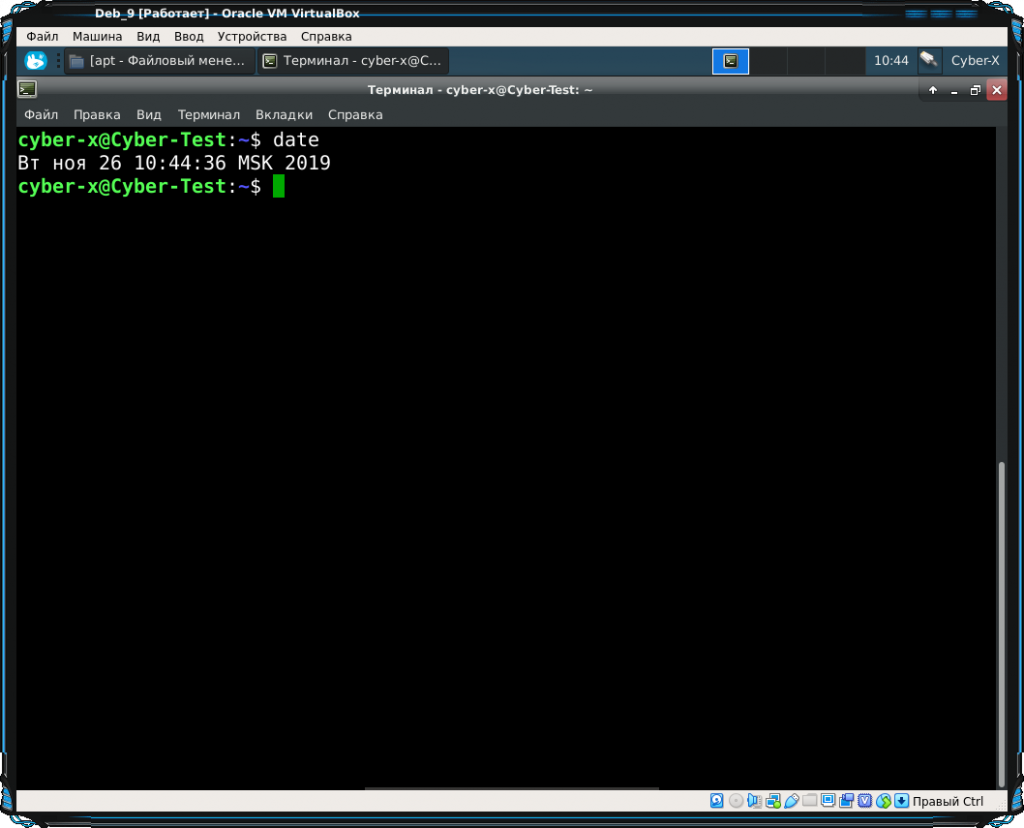
Task: Click the display settings status icon
Action: click(828, 800)
